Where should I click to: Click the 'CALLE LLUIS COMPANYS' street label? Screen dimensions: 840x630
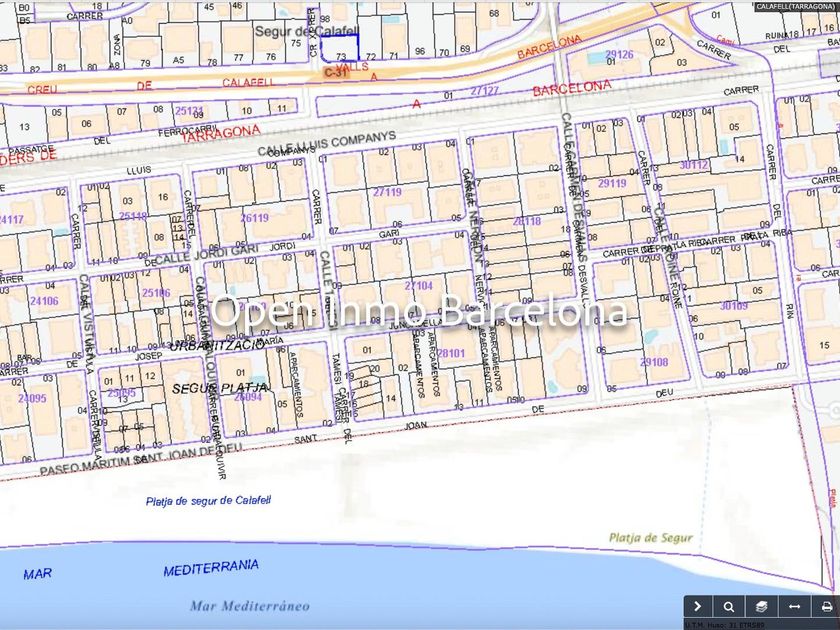327,144
